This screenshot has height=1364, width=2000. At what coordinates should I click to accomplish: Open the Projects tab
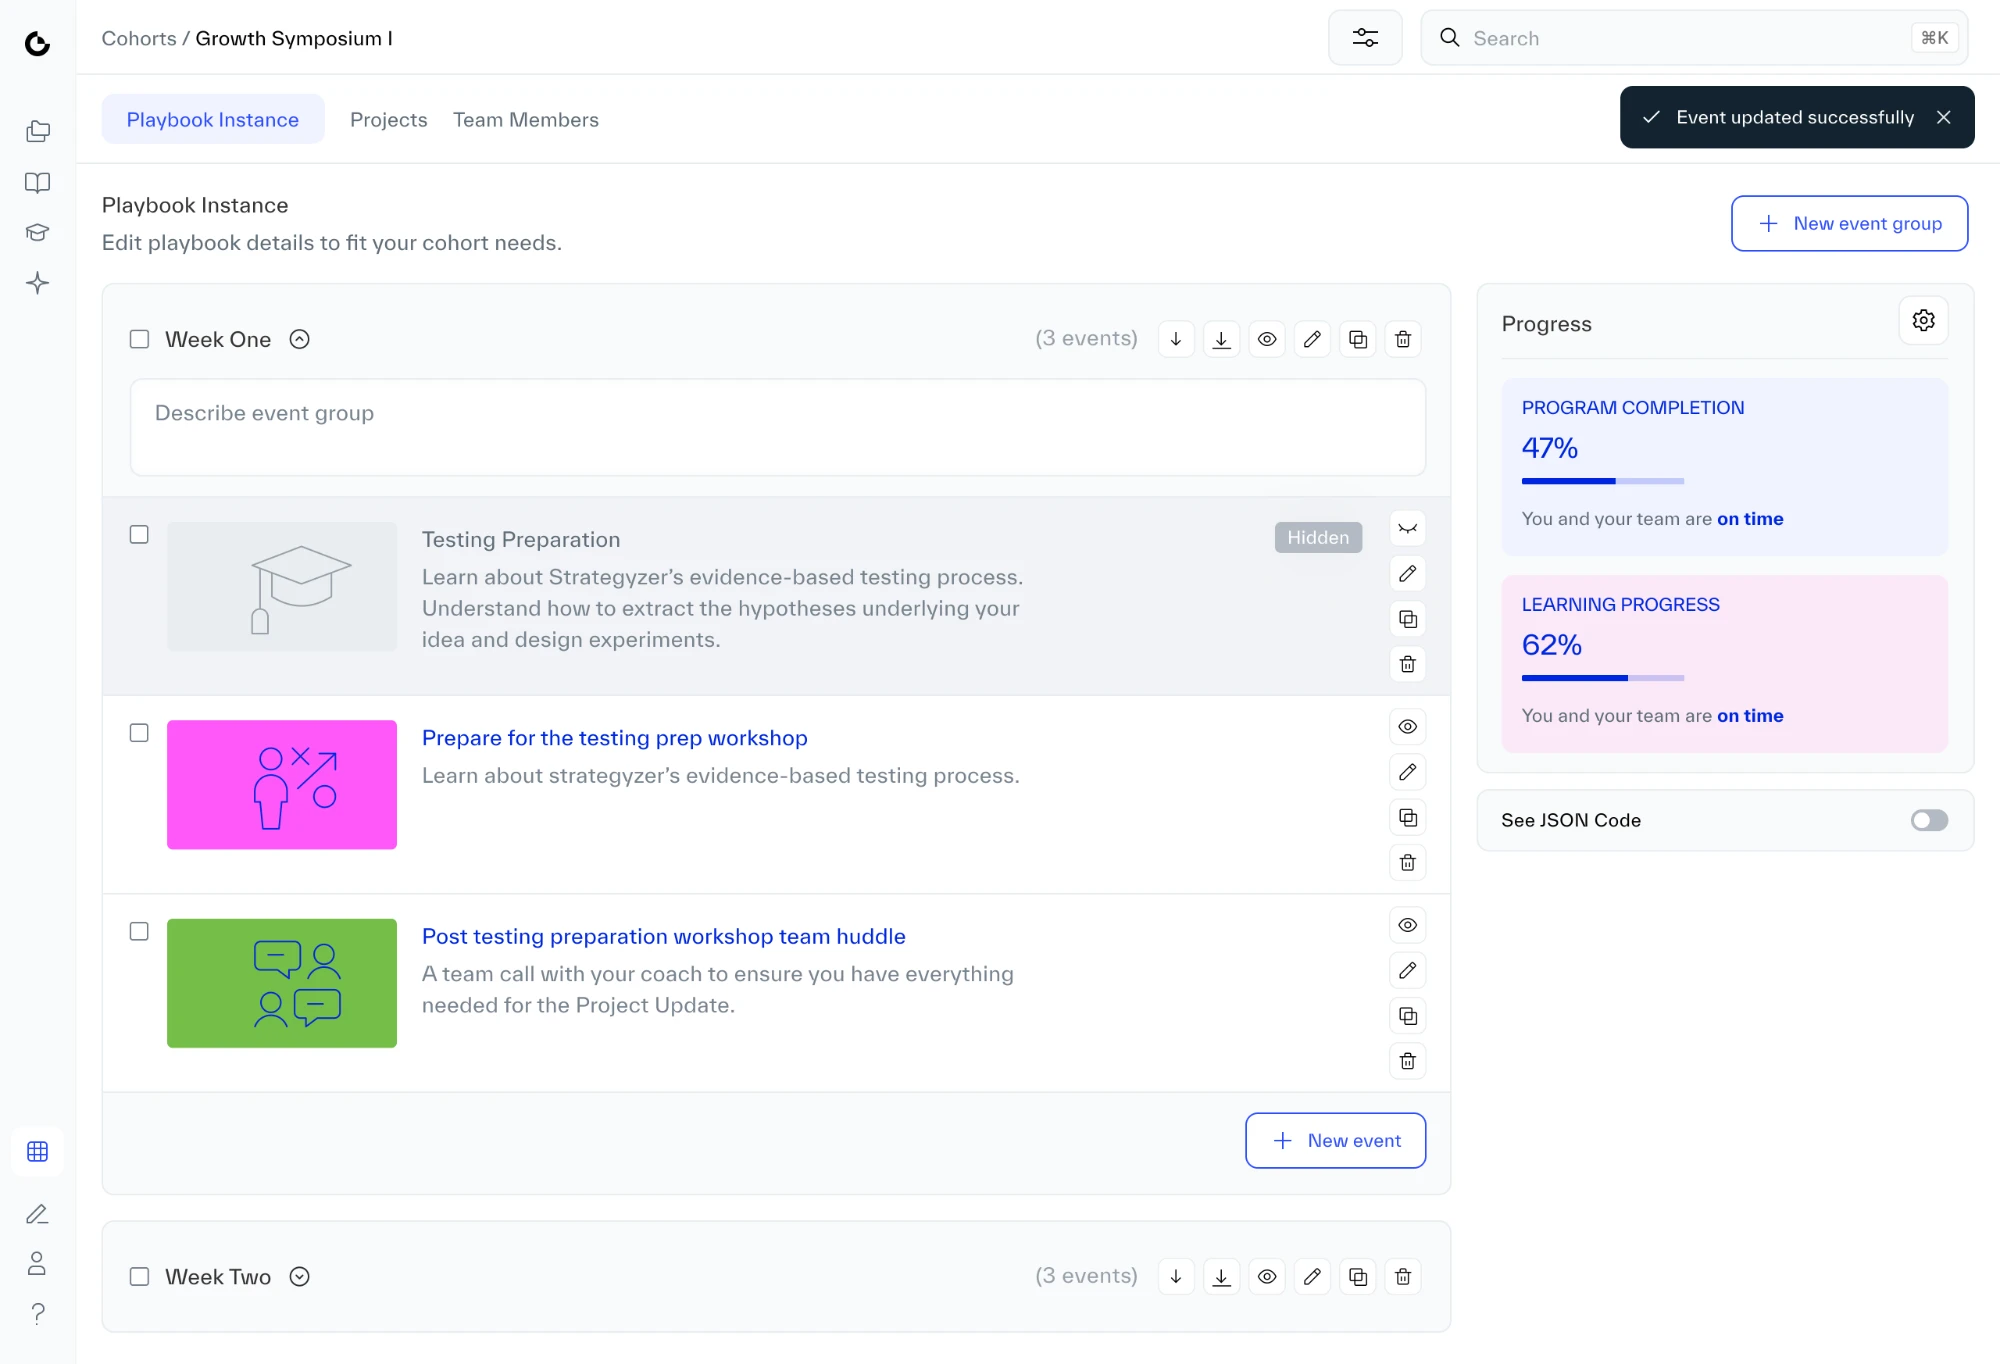(x=389, y=119)
